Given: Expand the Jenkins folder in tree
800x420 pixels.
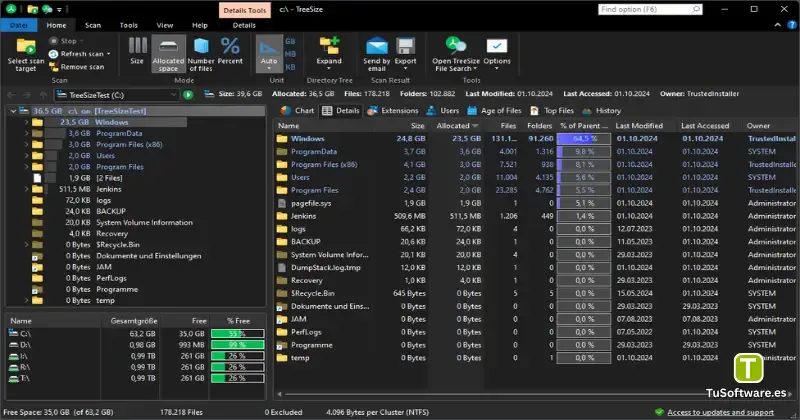Looking at the screenshot, I should [x=26, y=189].
